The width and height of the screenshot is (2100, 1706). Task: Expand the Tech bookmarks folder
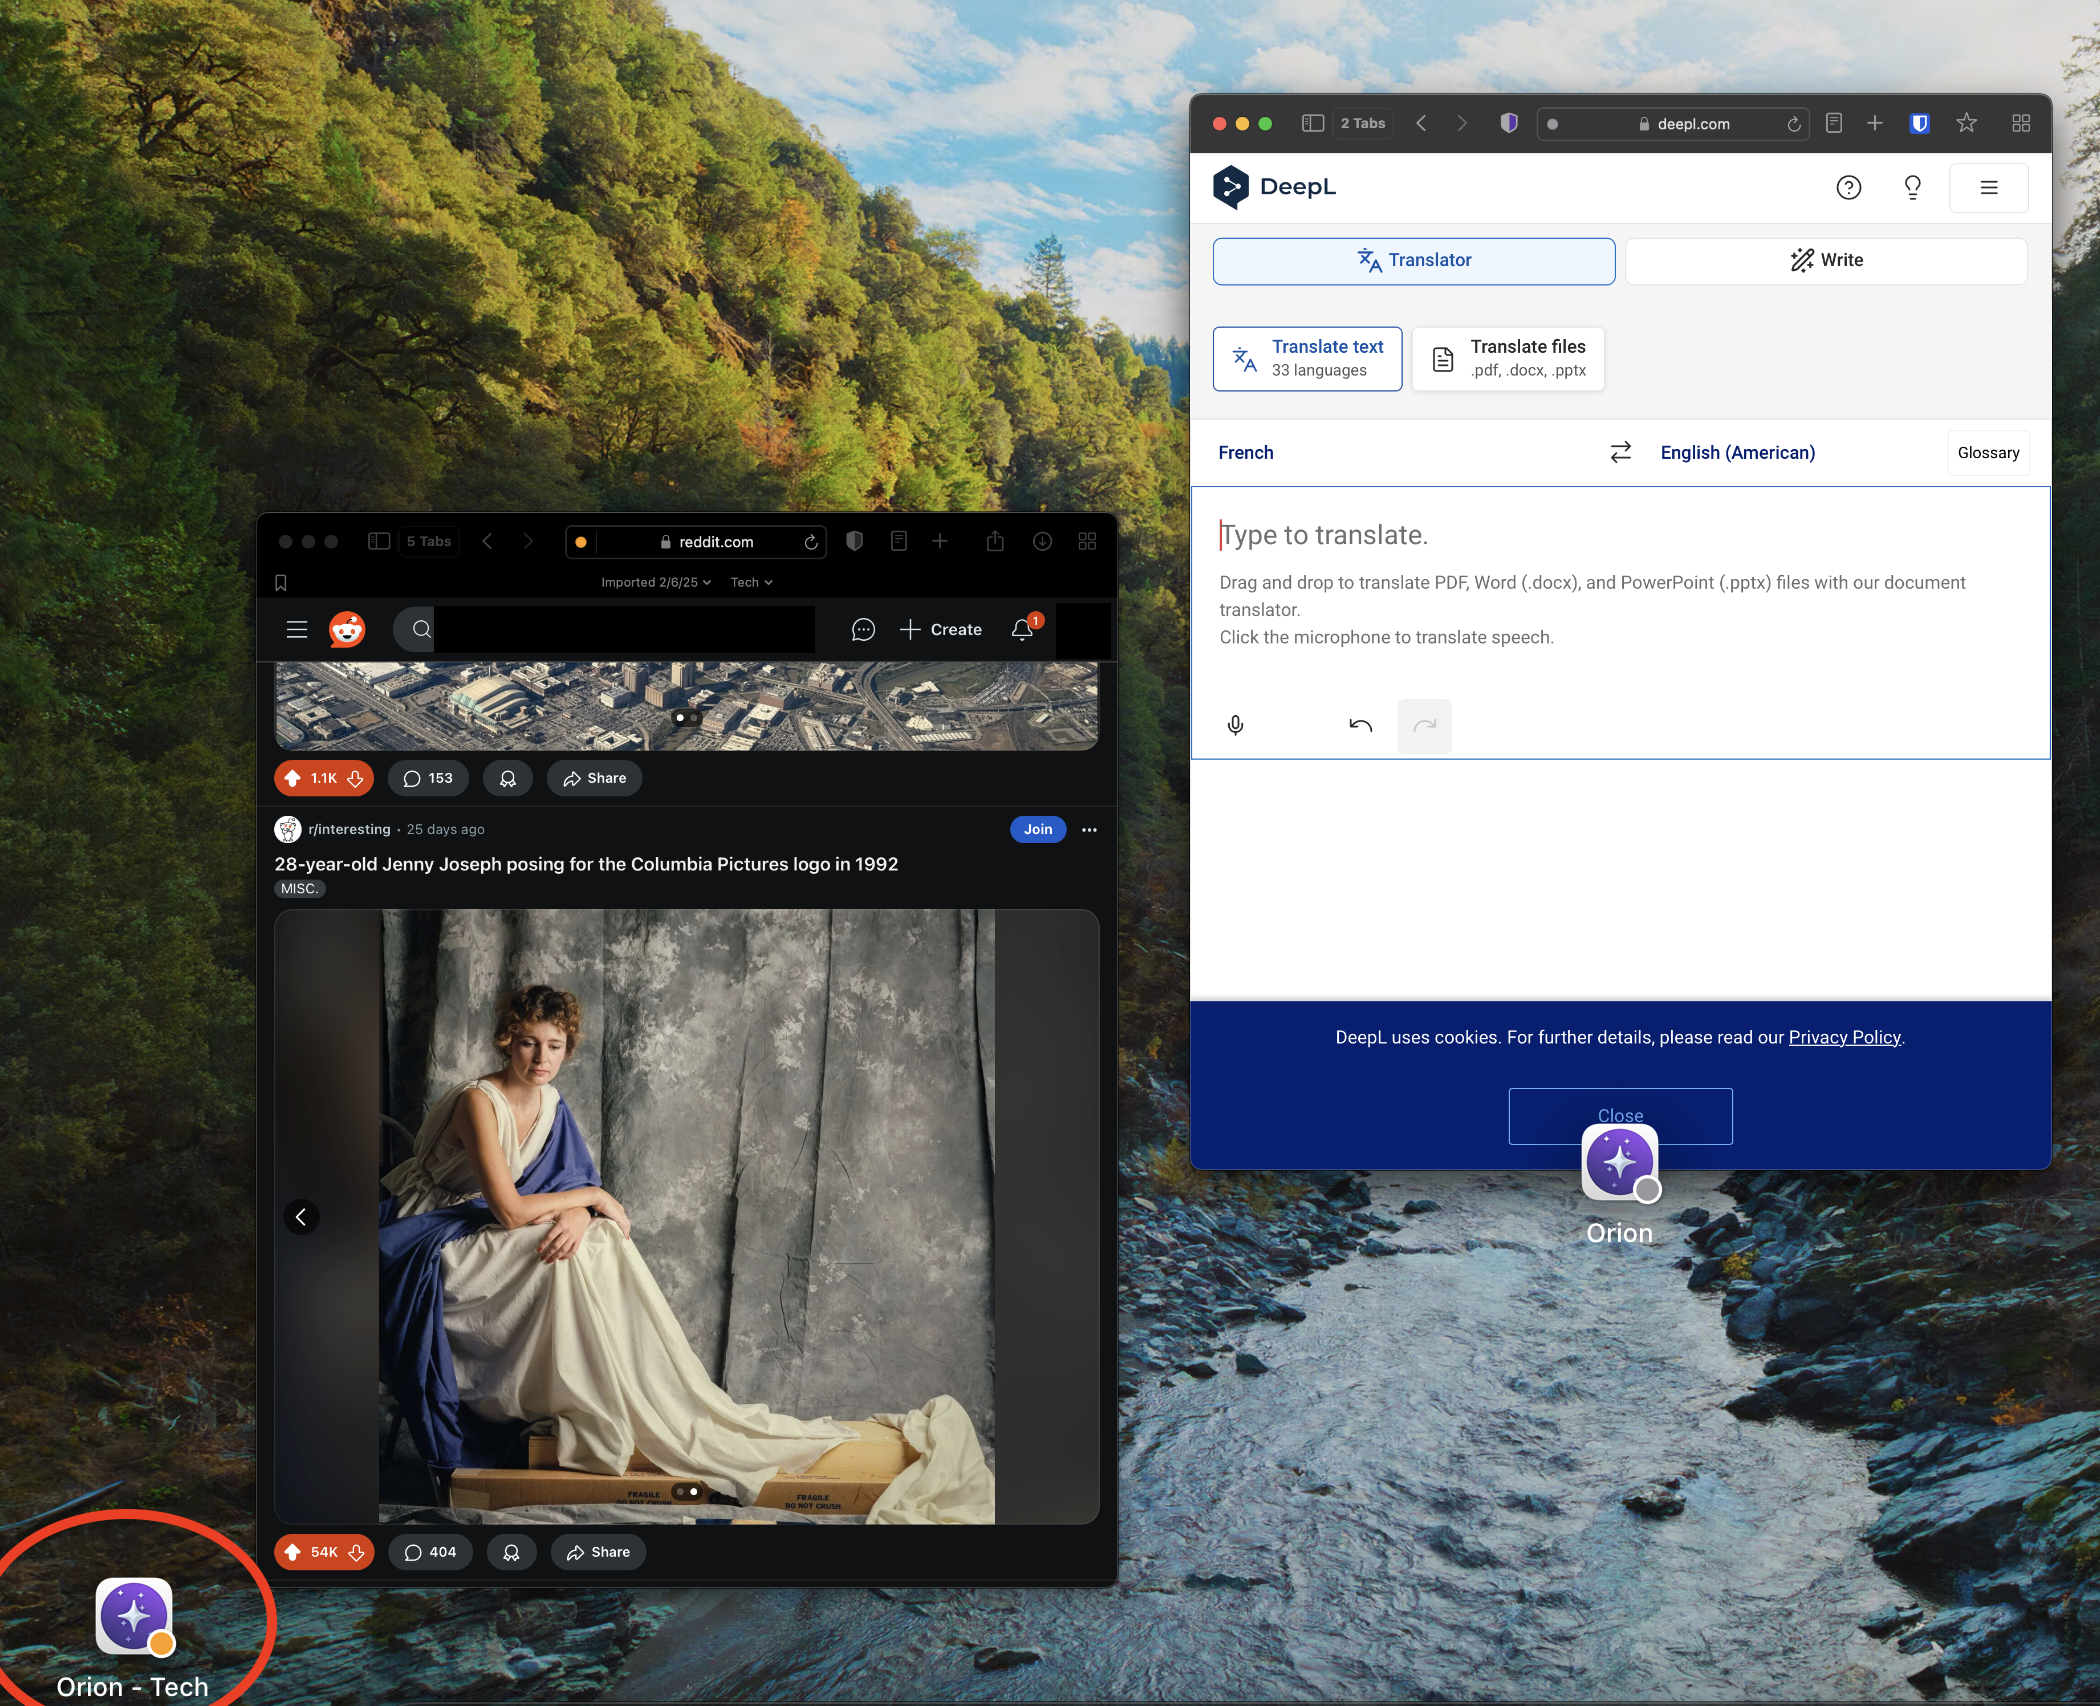point(751,582)
